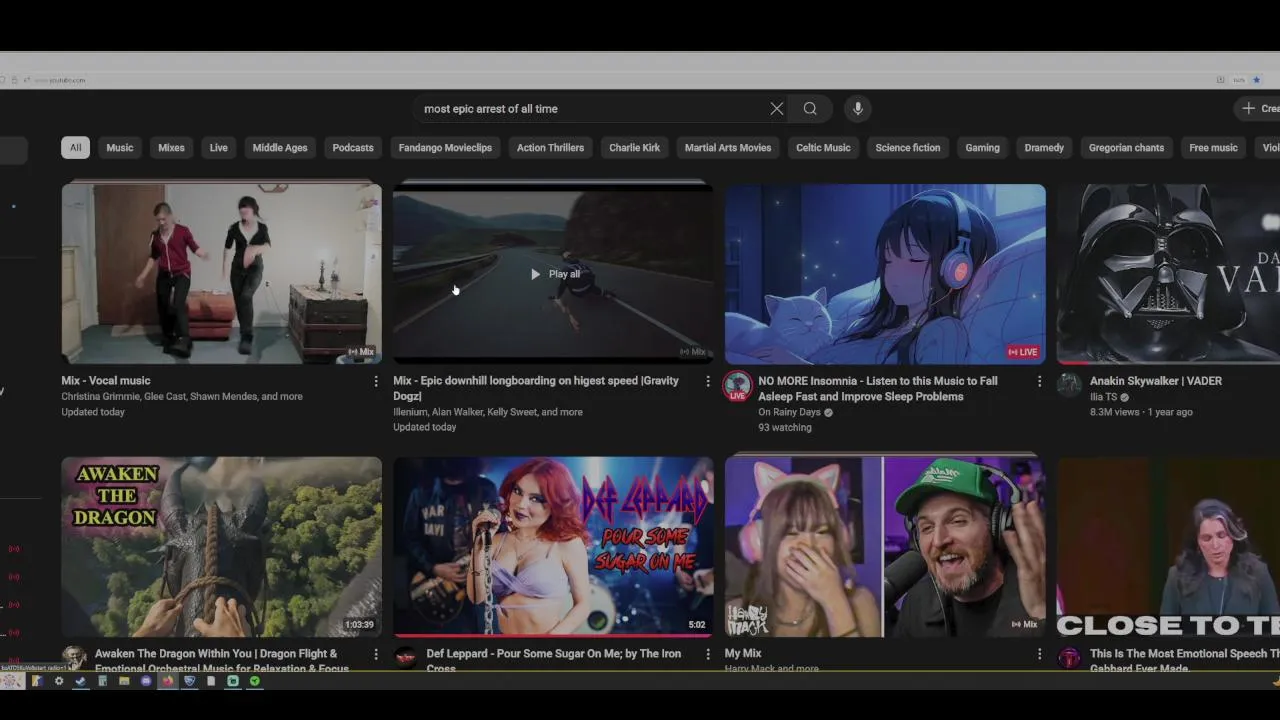
Task: Open the Mix - Vocal music title
Action: (106, 381)
